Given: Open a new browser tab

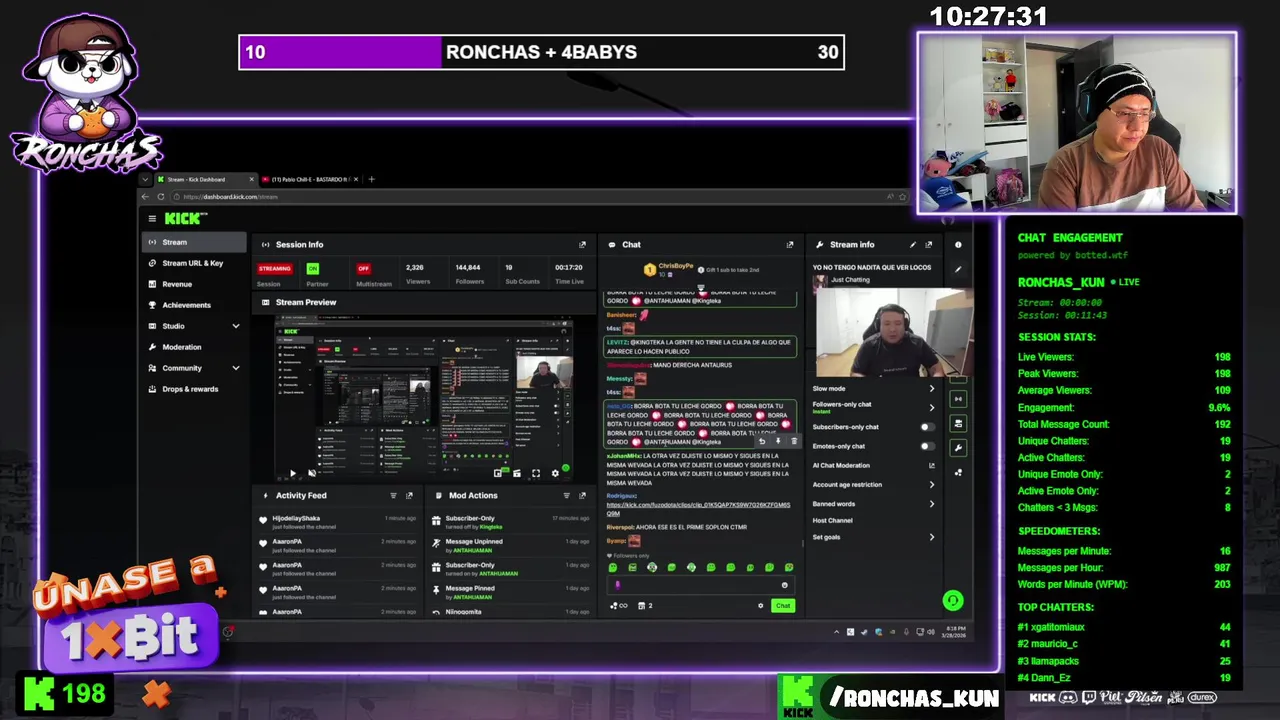Looking at the screenshot, I should point(371,179).
